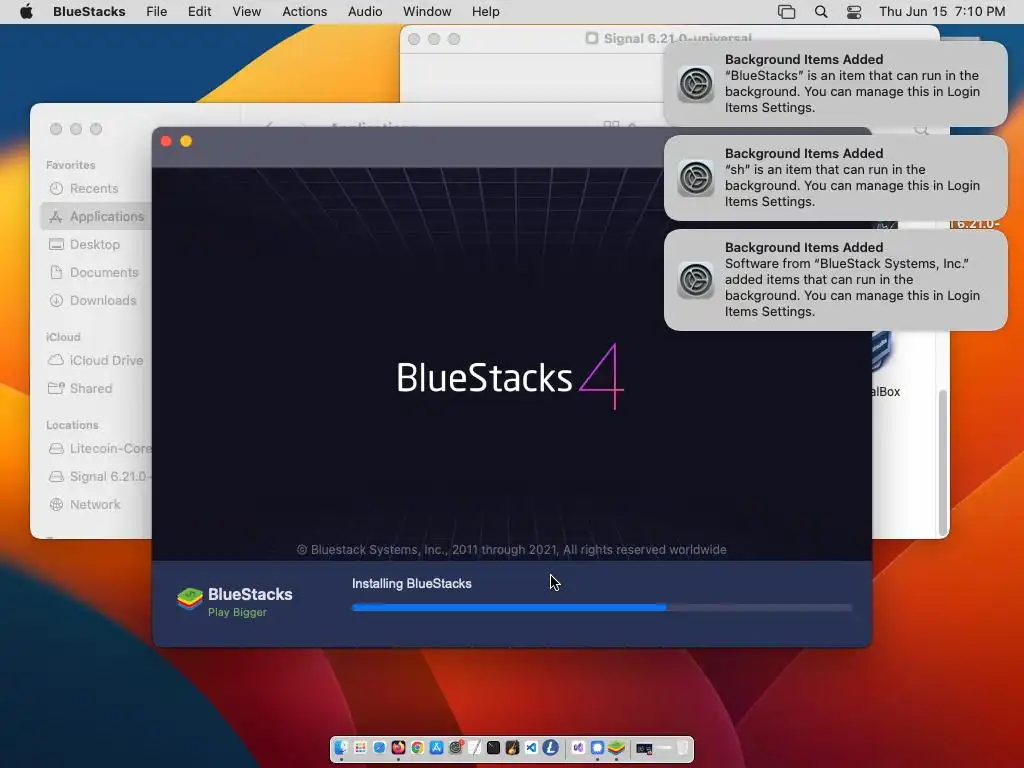Open the "sh" background item notification
This screenshot has width=1024, height=768.
[x=835, y=178]
